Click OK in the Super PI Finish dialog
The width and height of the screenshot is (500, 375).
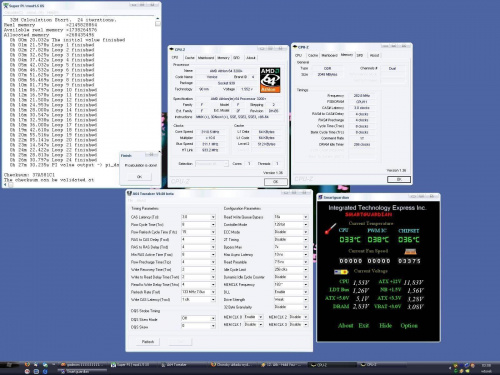tap(139, 177)
